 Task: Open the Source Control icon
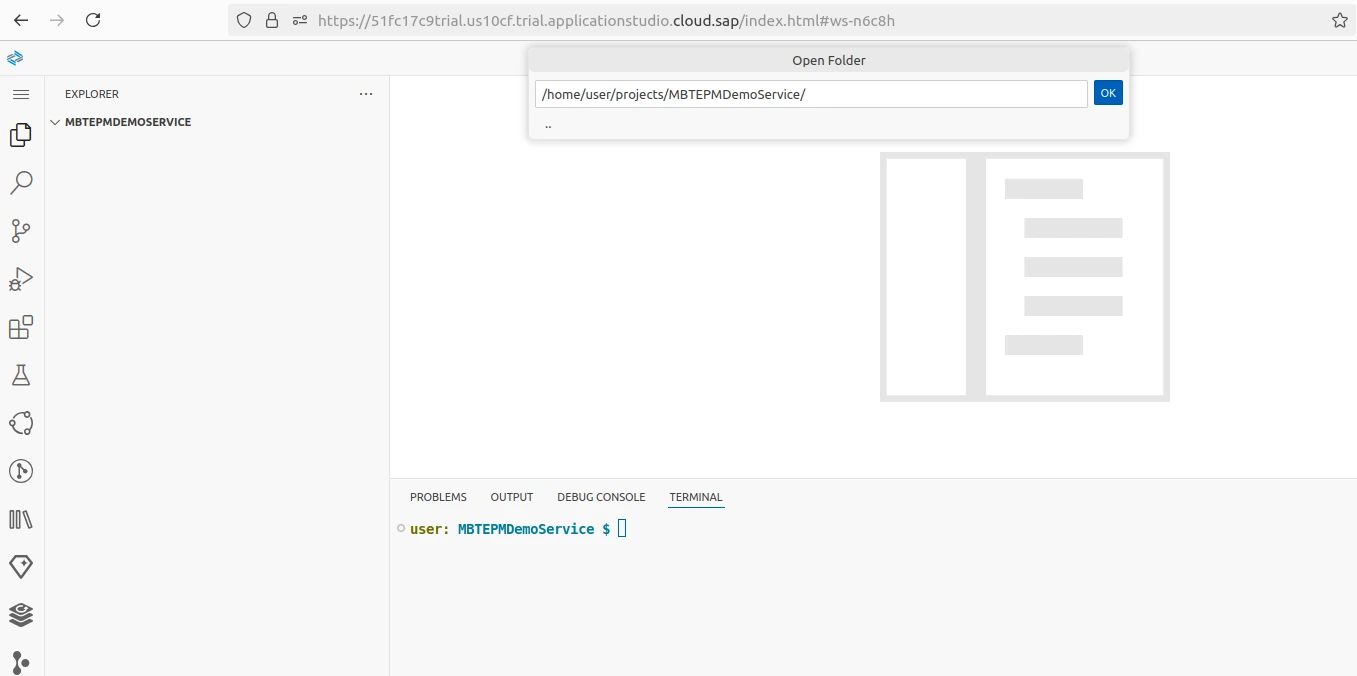[21, 231]
